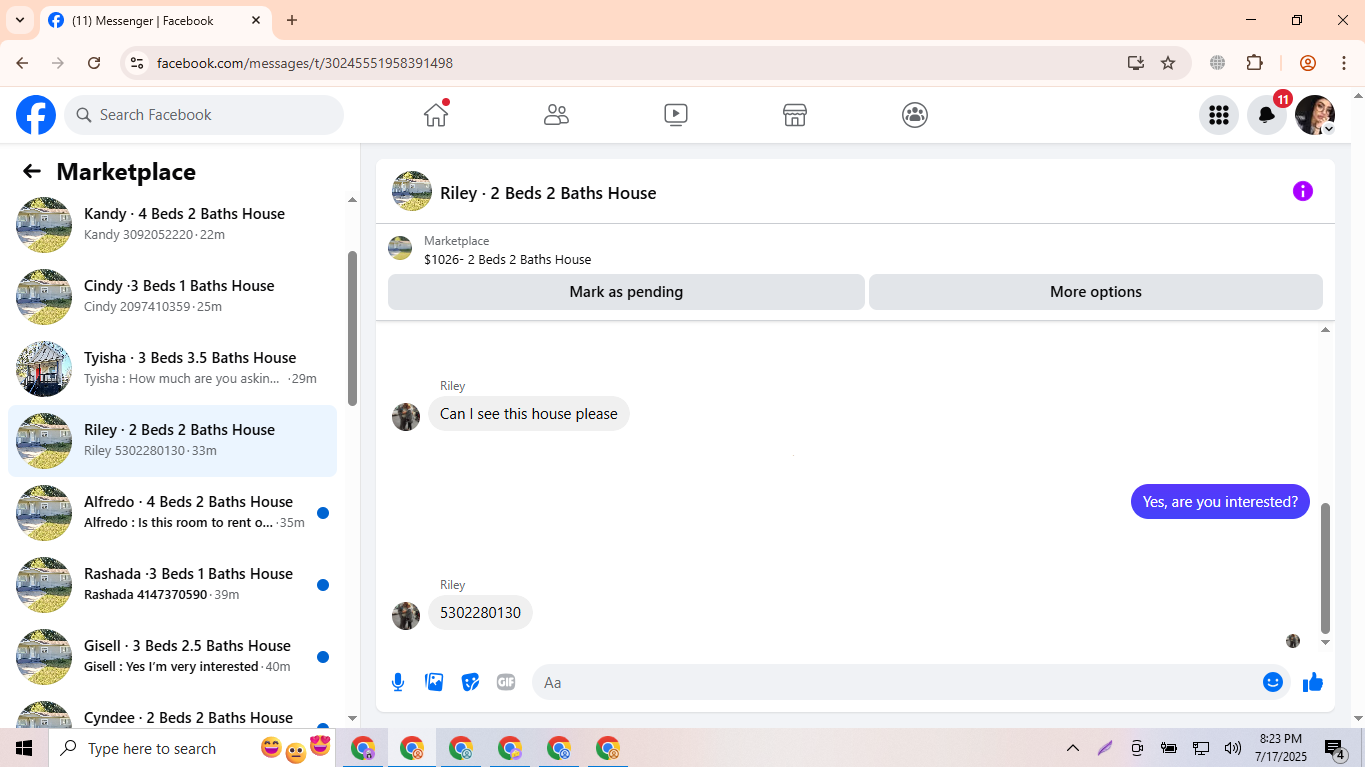Screen dimensions: 1365x767
Task: Click the 'Can I see this house please' message
Action: [x=529, y=414]
